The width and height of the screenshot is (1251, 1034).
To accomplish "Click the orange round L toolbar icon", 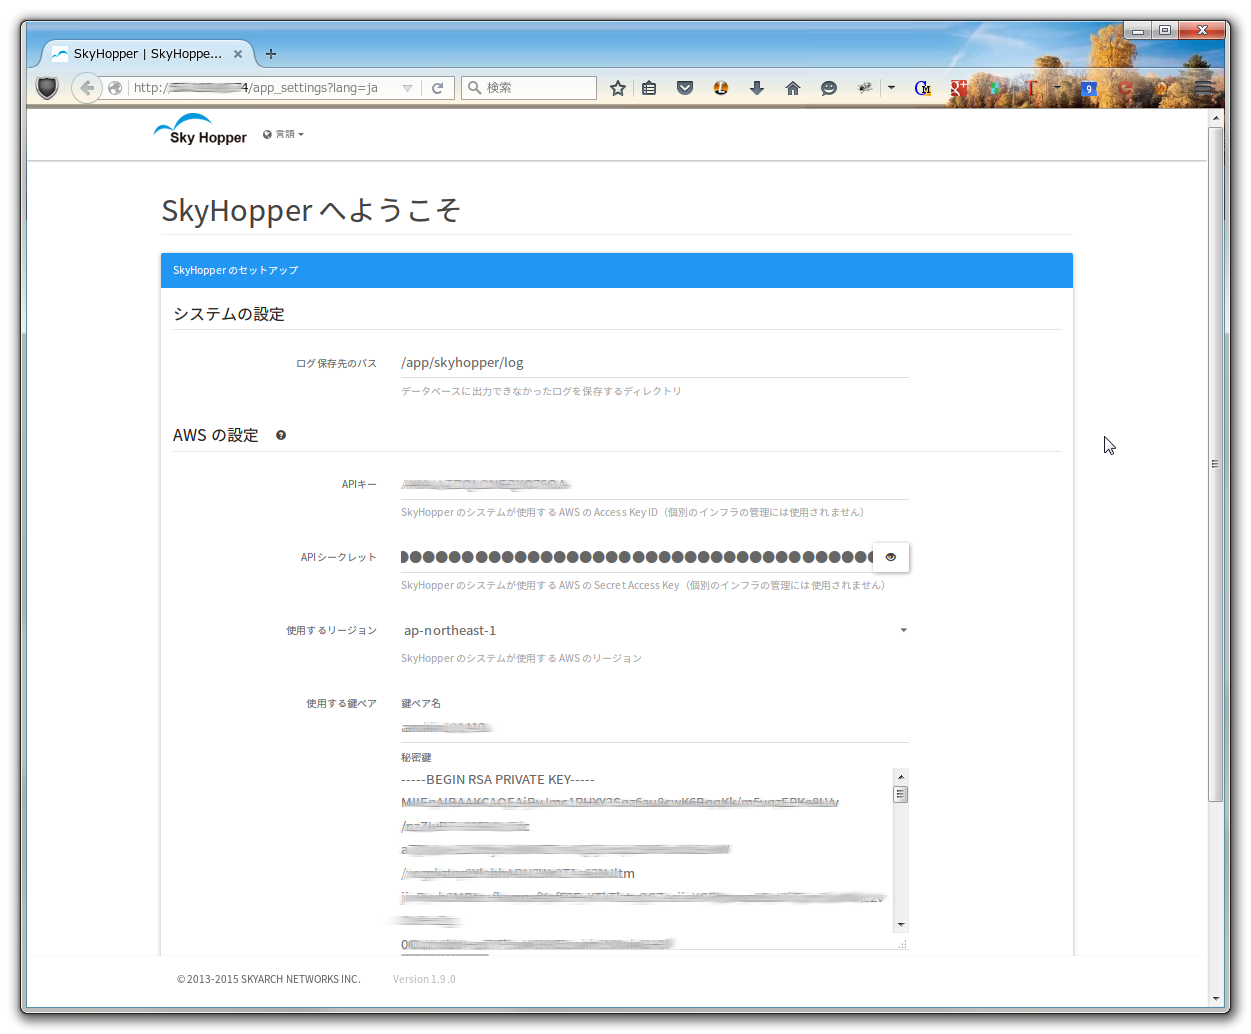I will coord(721,88).
